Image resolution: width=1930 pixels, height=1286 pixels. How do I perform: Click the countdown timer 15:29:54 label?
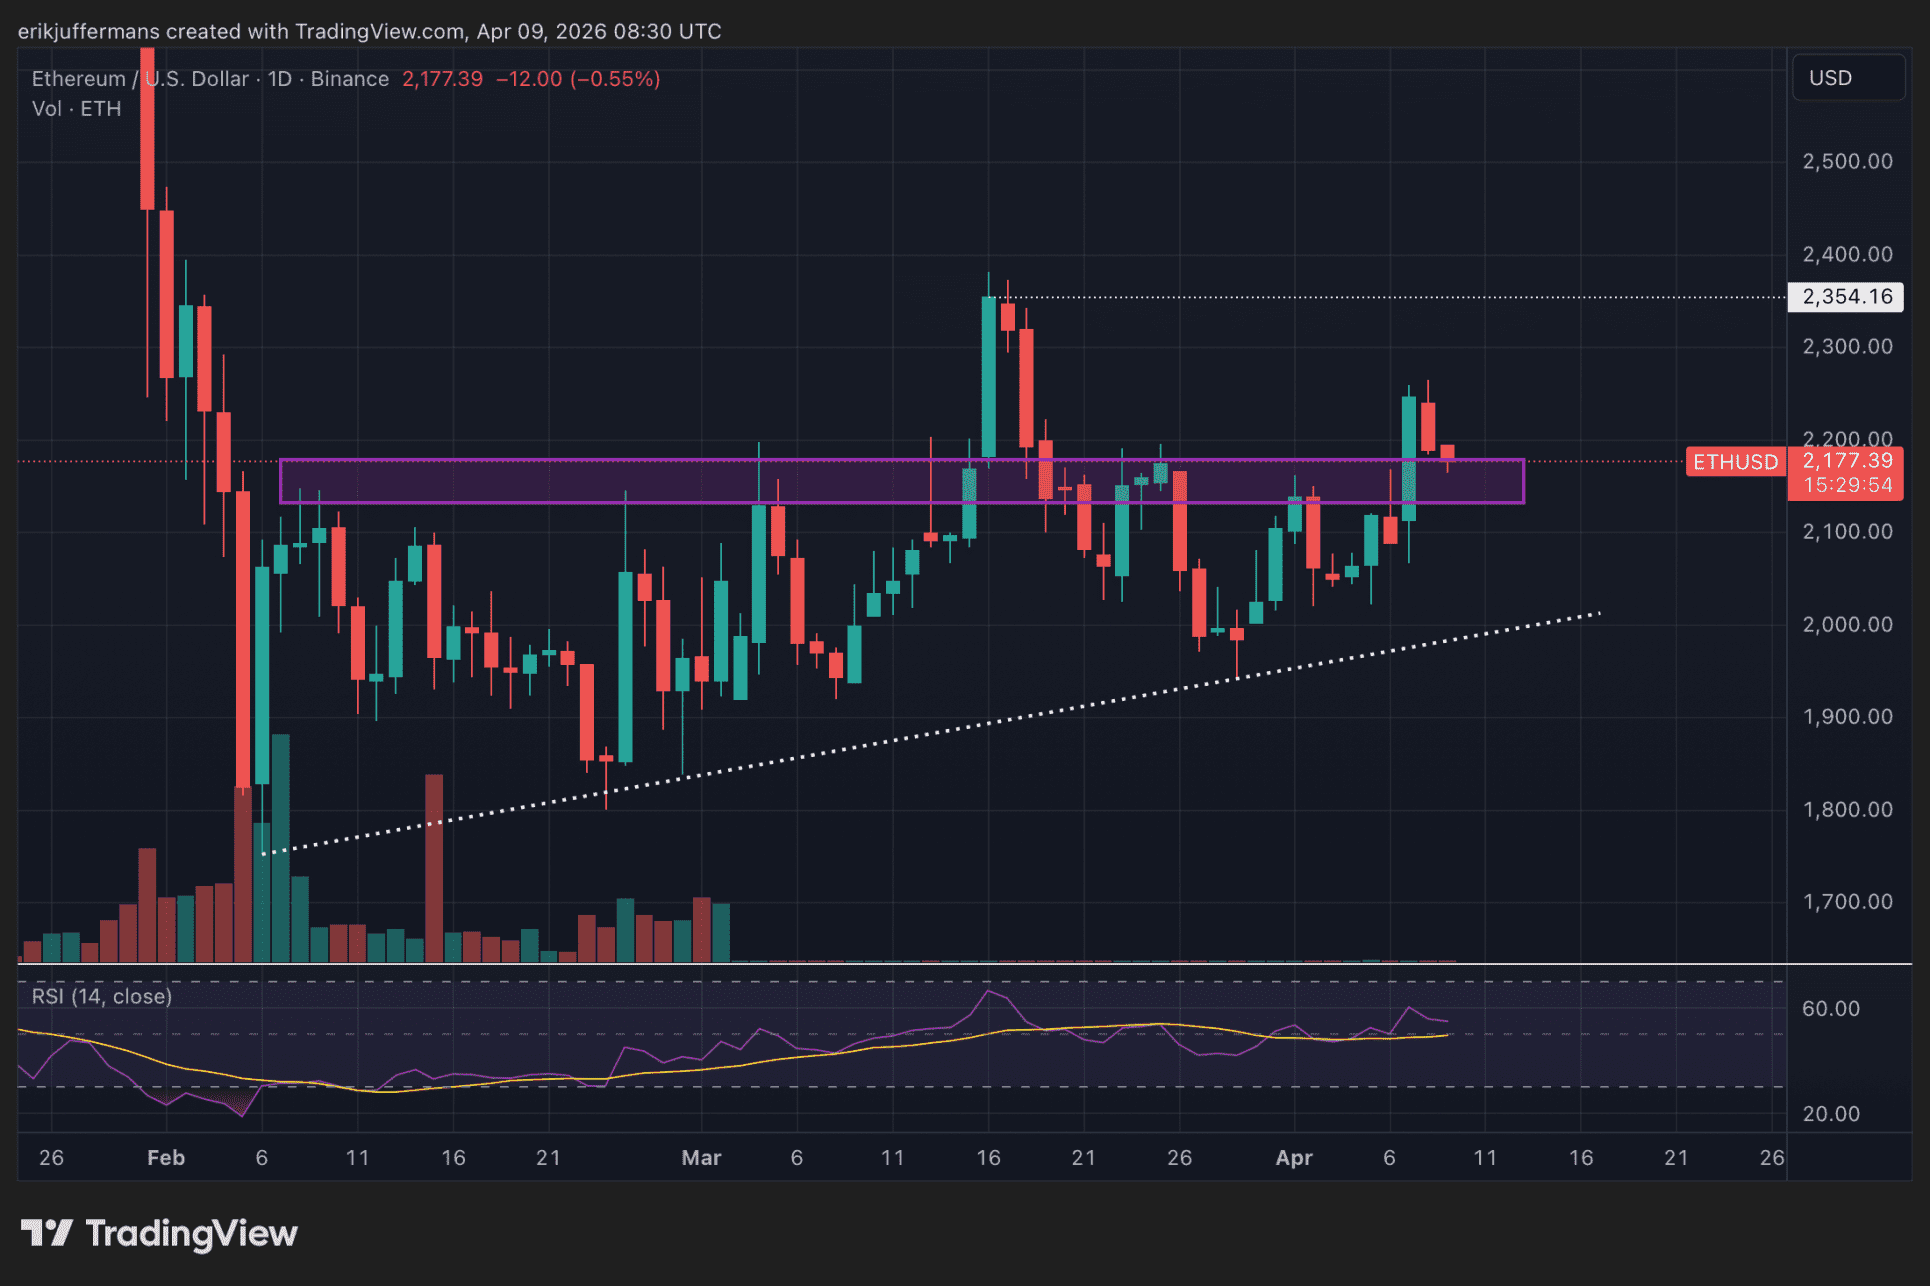click(1847, 486)
